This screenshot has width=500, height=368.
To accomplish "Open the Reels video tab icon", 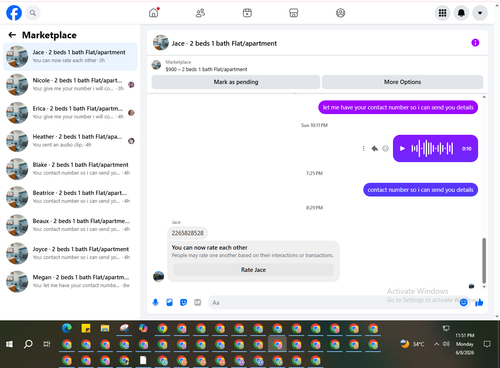I will coord(247,13).
